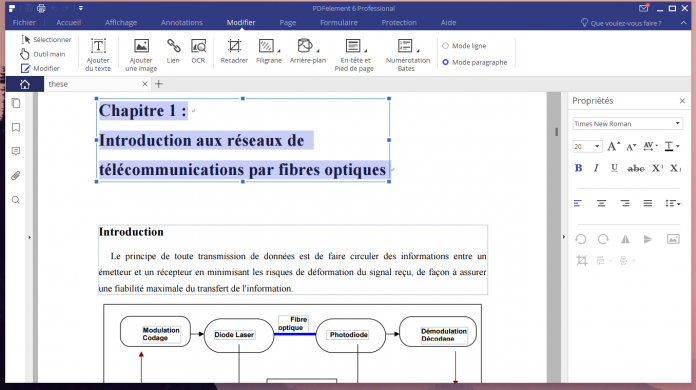Go to the home tab icon
This screenshot has width=696, height=390.
tap(25, 84)
